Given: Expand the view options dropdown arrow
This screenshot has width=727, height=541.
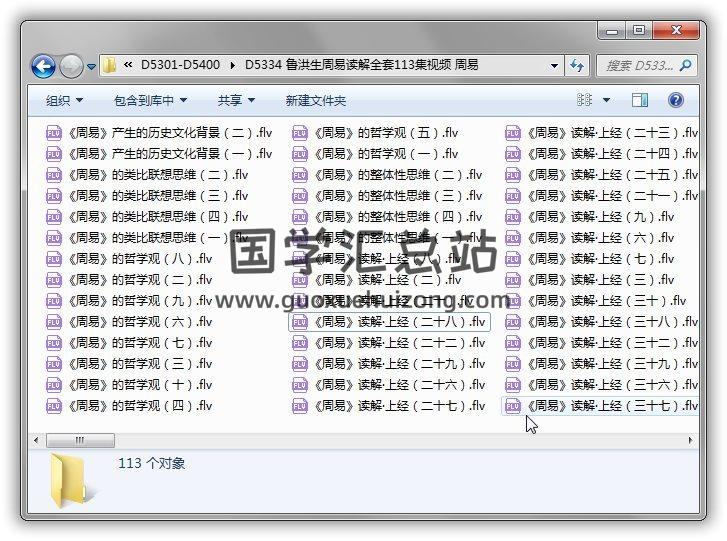Looking at the screenshot, I should tap(606, 100).
